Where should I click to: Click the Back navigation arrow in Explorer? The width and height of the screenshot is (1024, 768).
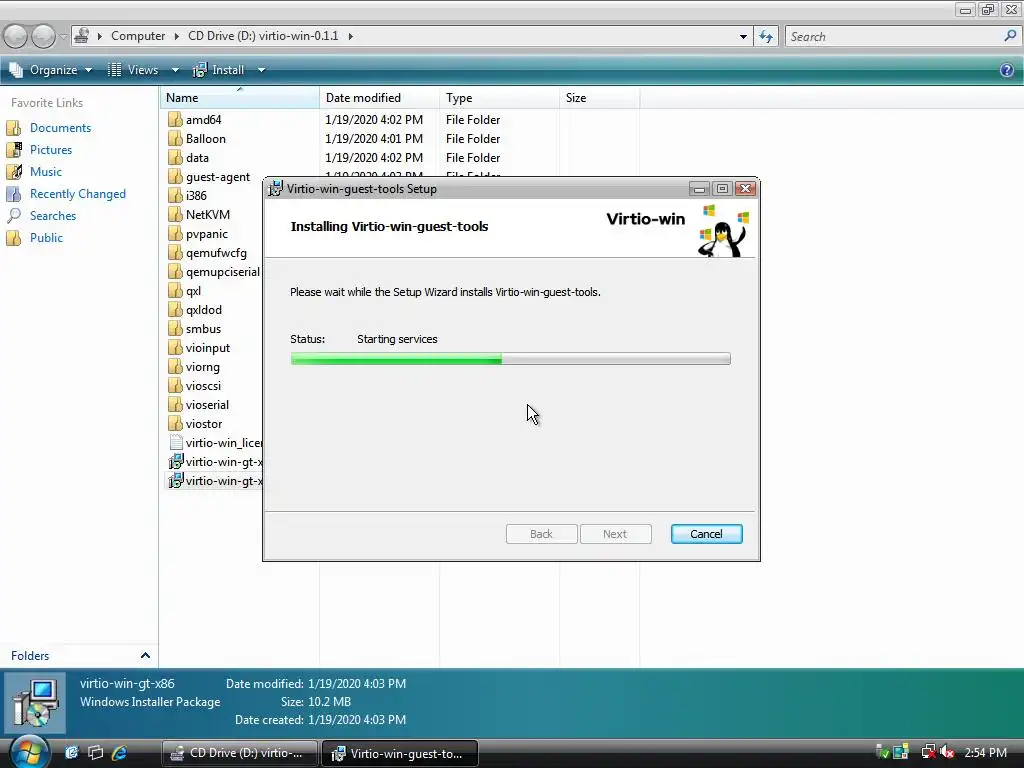coord(16,36)
